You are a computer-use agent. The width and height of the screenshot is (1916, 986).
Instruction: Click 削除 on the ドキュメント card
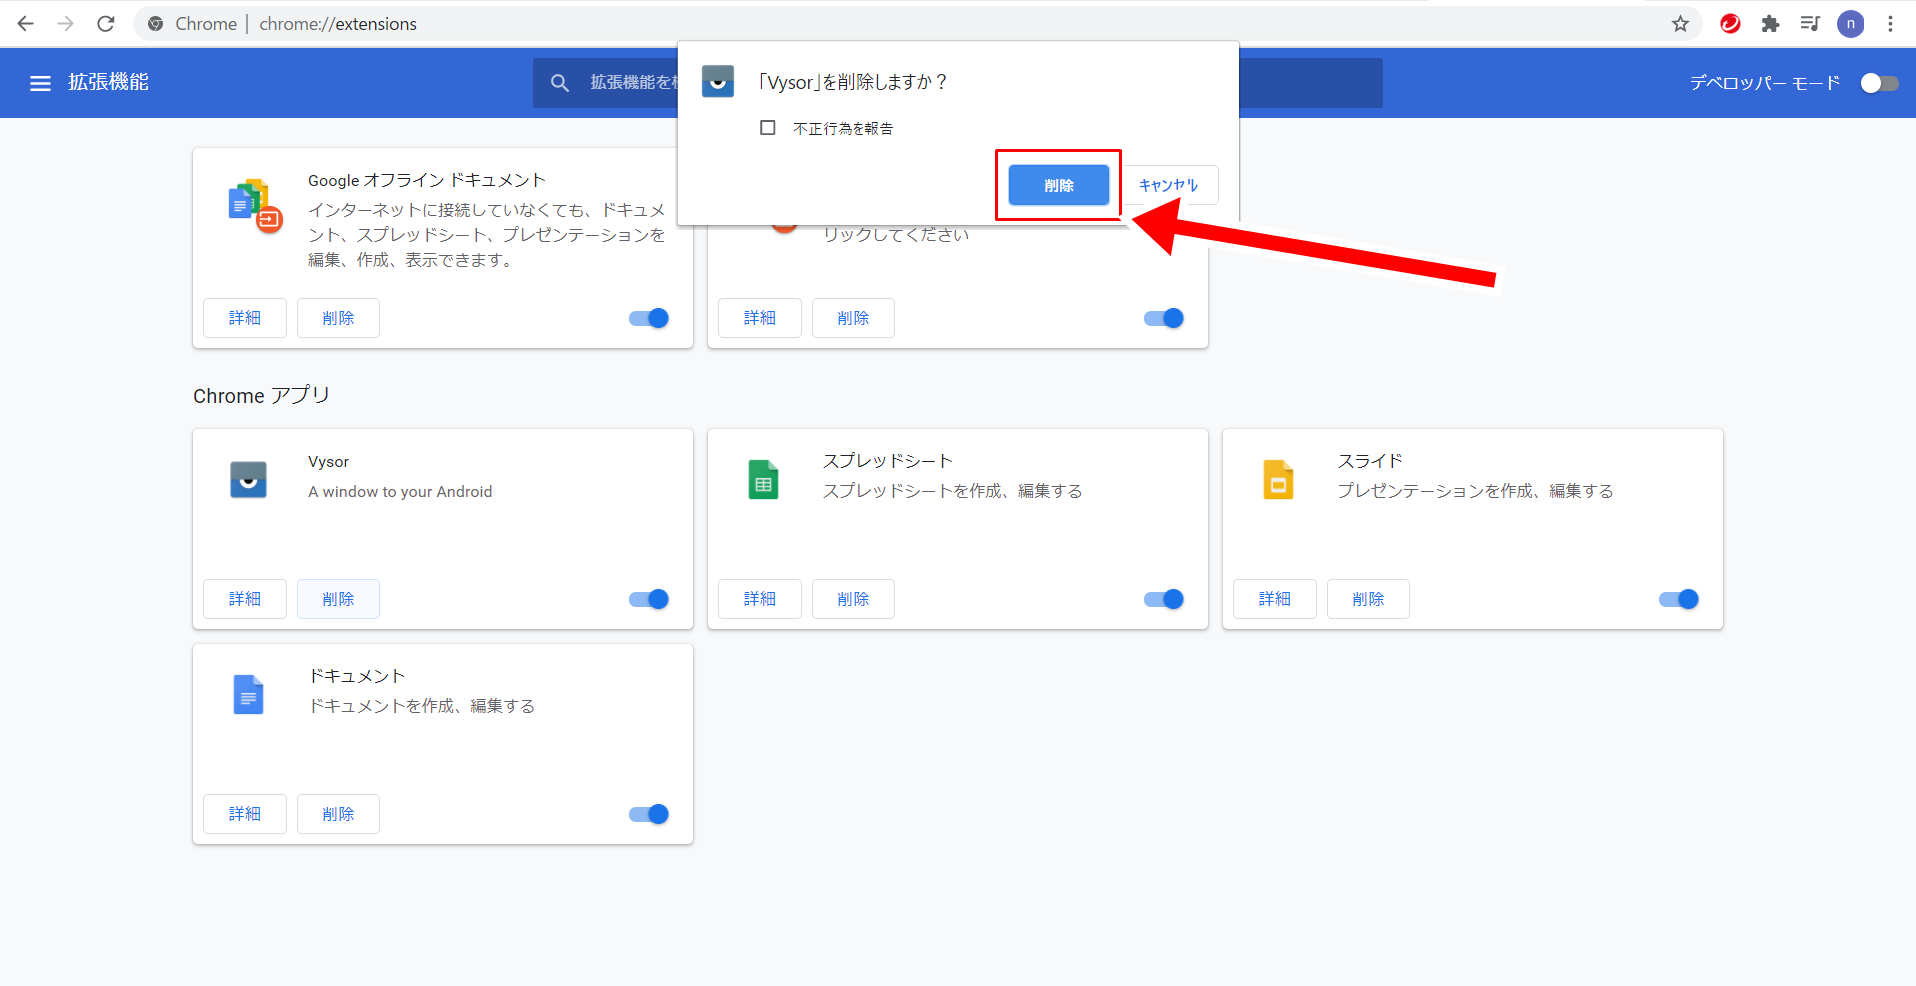[338, 814]
